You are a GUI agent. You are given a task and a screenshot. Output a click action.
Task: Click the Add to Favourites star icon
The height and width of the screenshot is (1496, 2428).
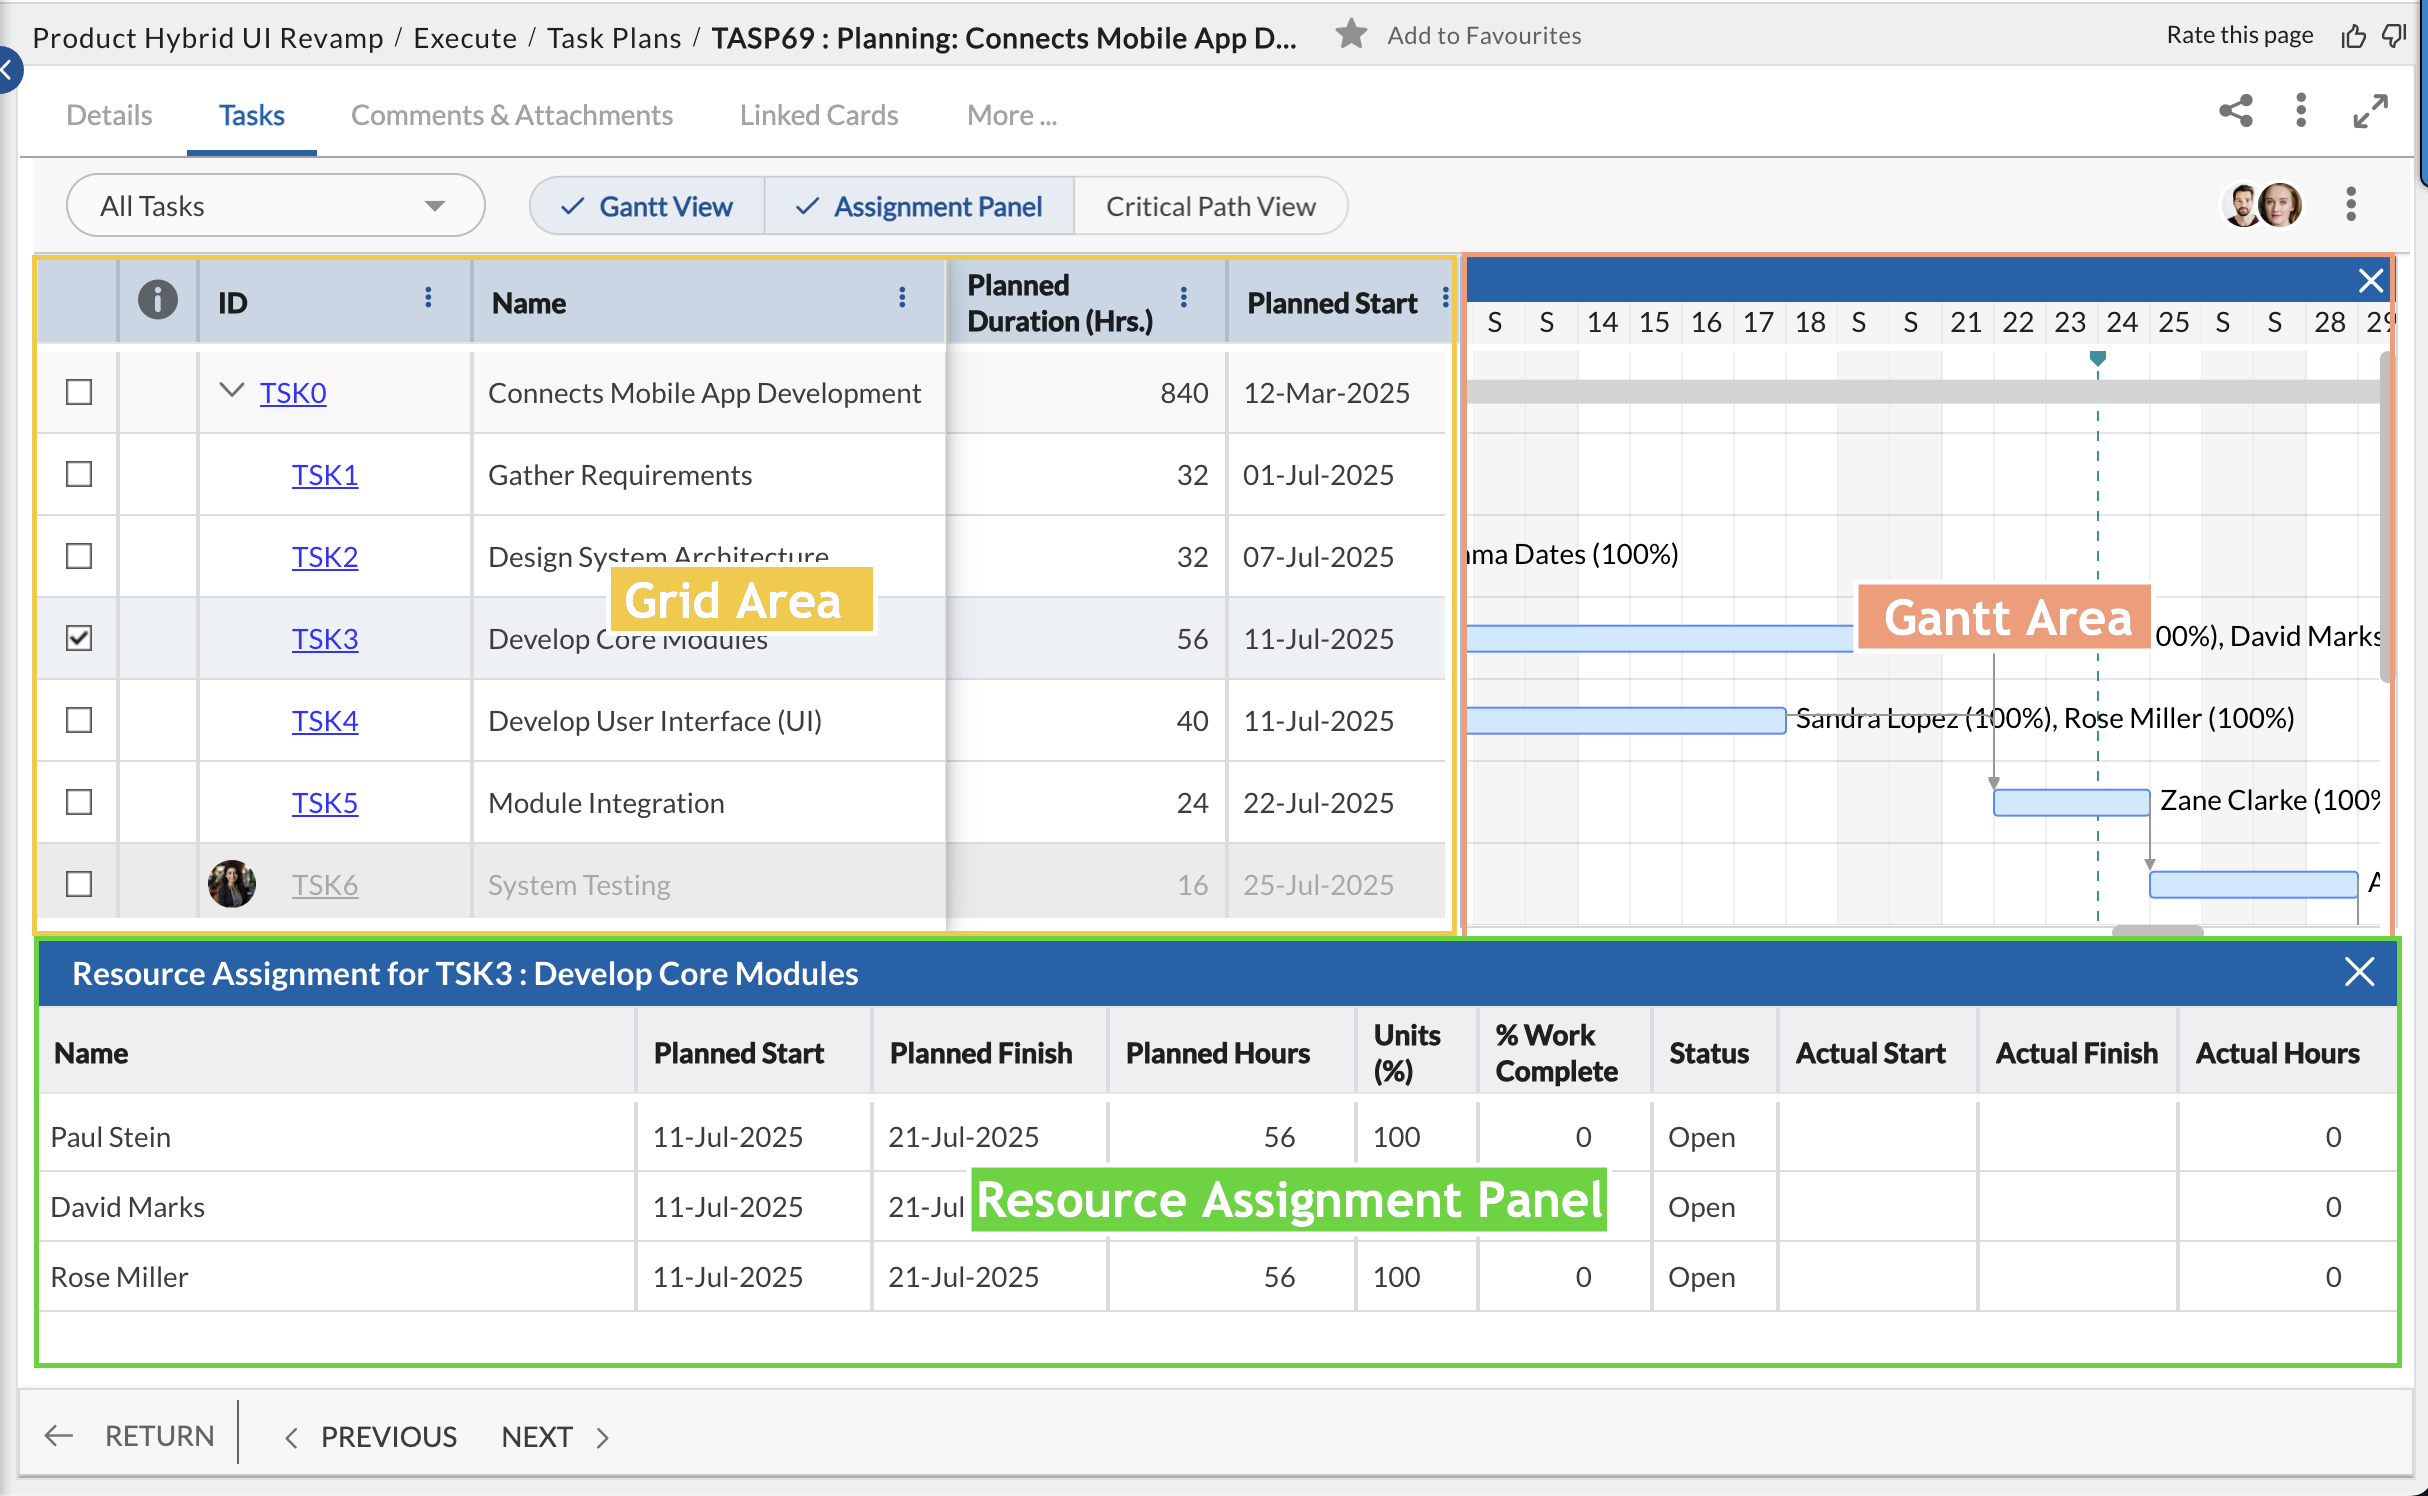click(x=1351, y=35)
